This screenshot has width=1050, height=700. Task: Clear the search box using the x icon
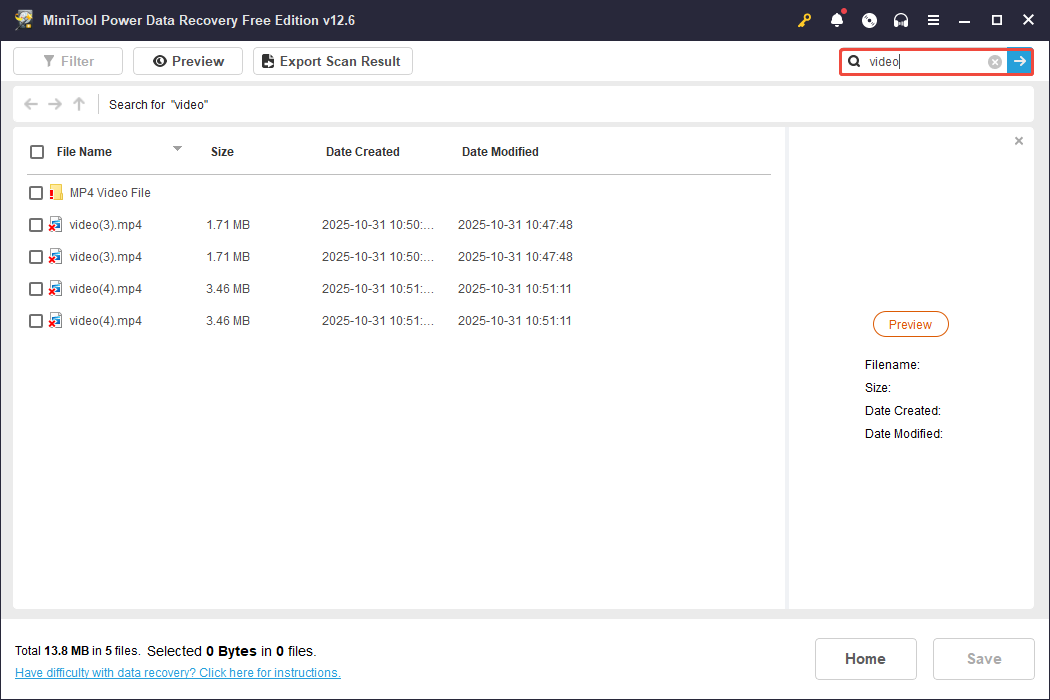pyautogui.click(x=994, y=61)
